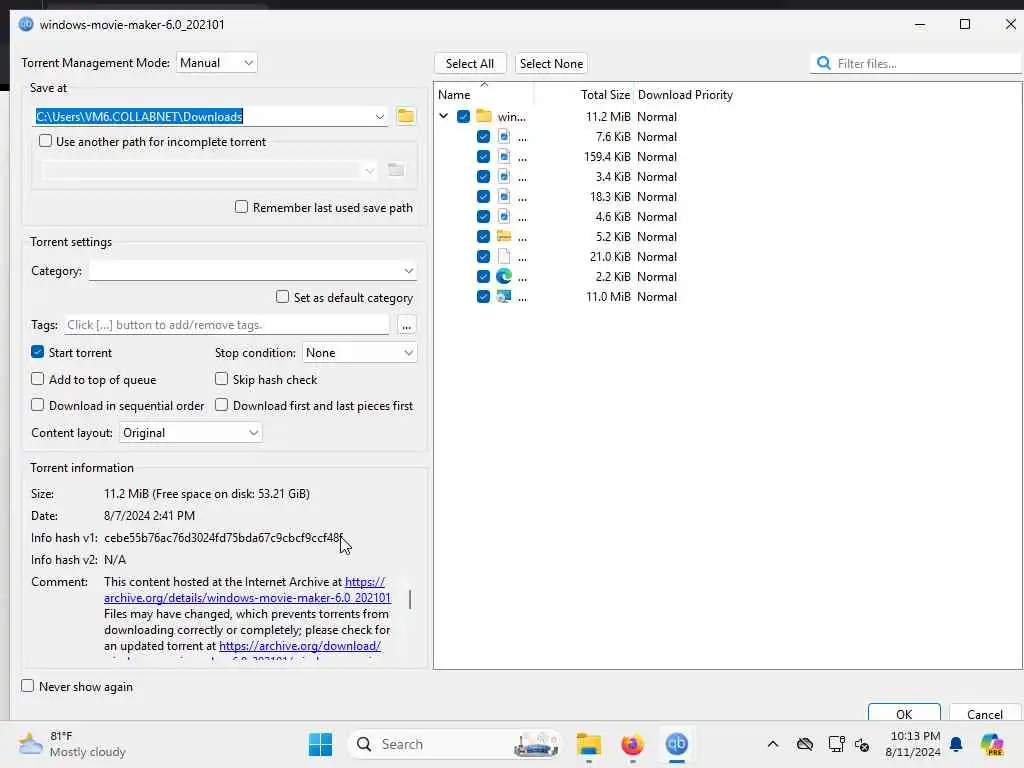
Task: Open the Category dropdown
Action: coord(253,270)
